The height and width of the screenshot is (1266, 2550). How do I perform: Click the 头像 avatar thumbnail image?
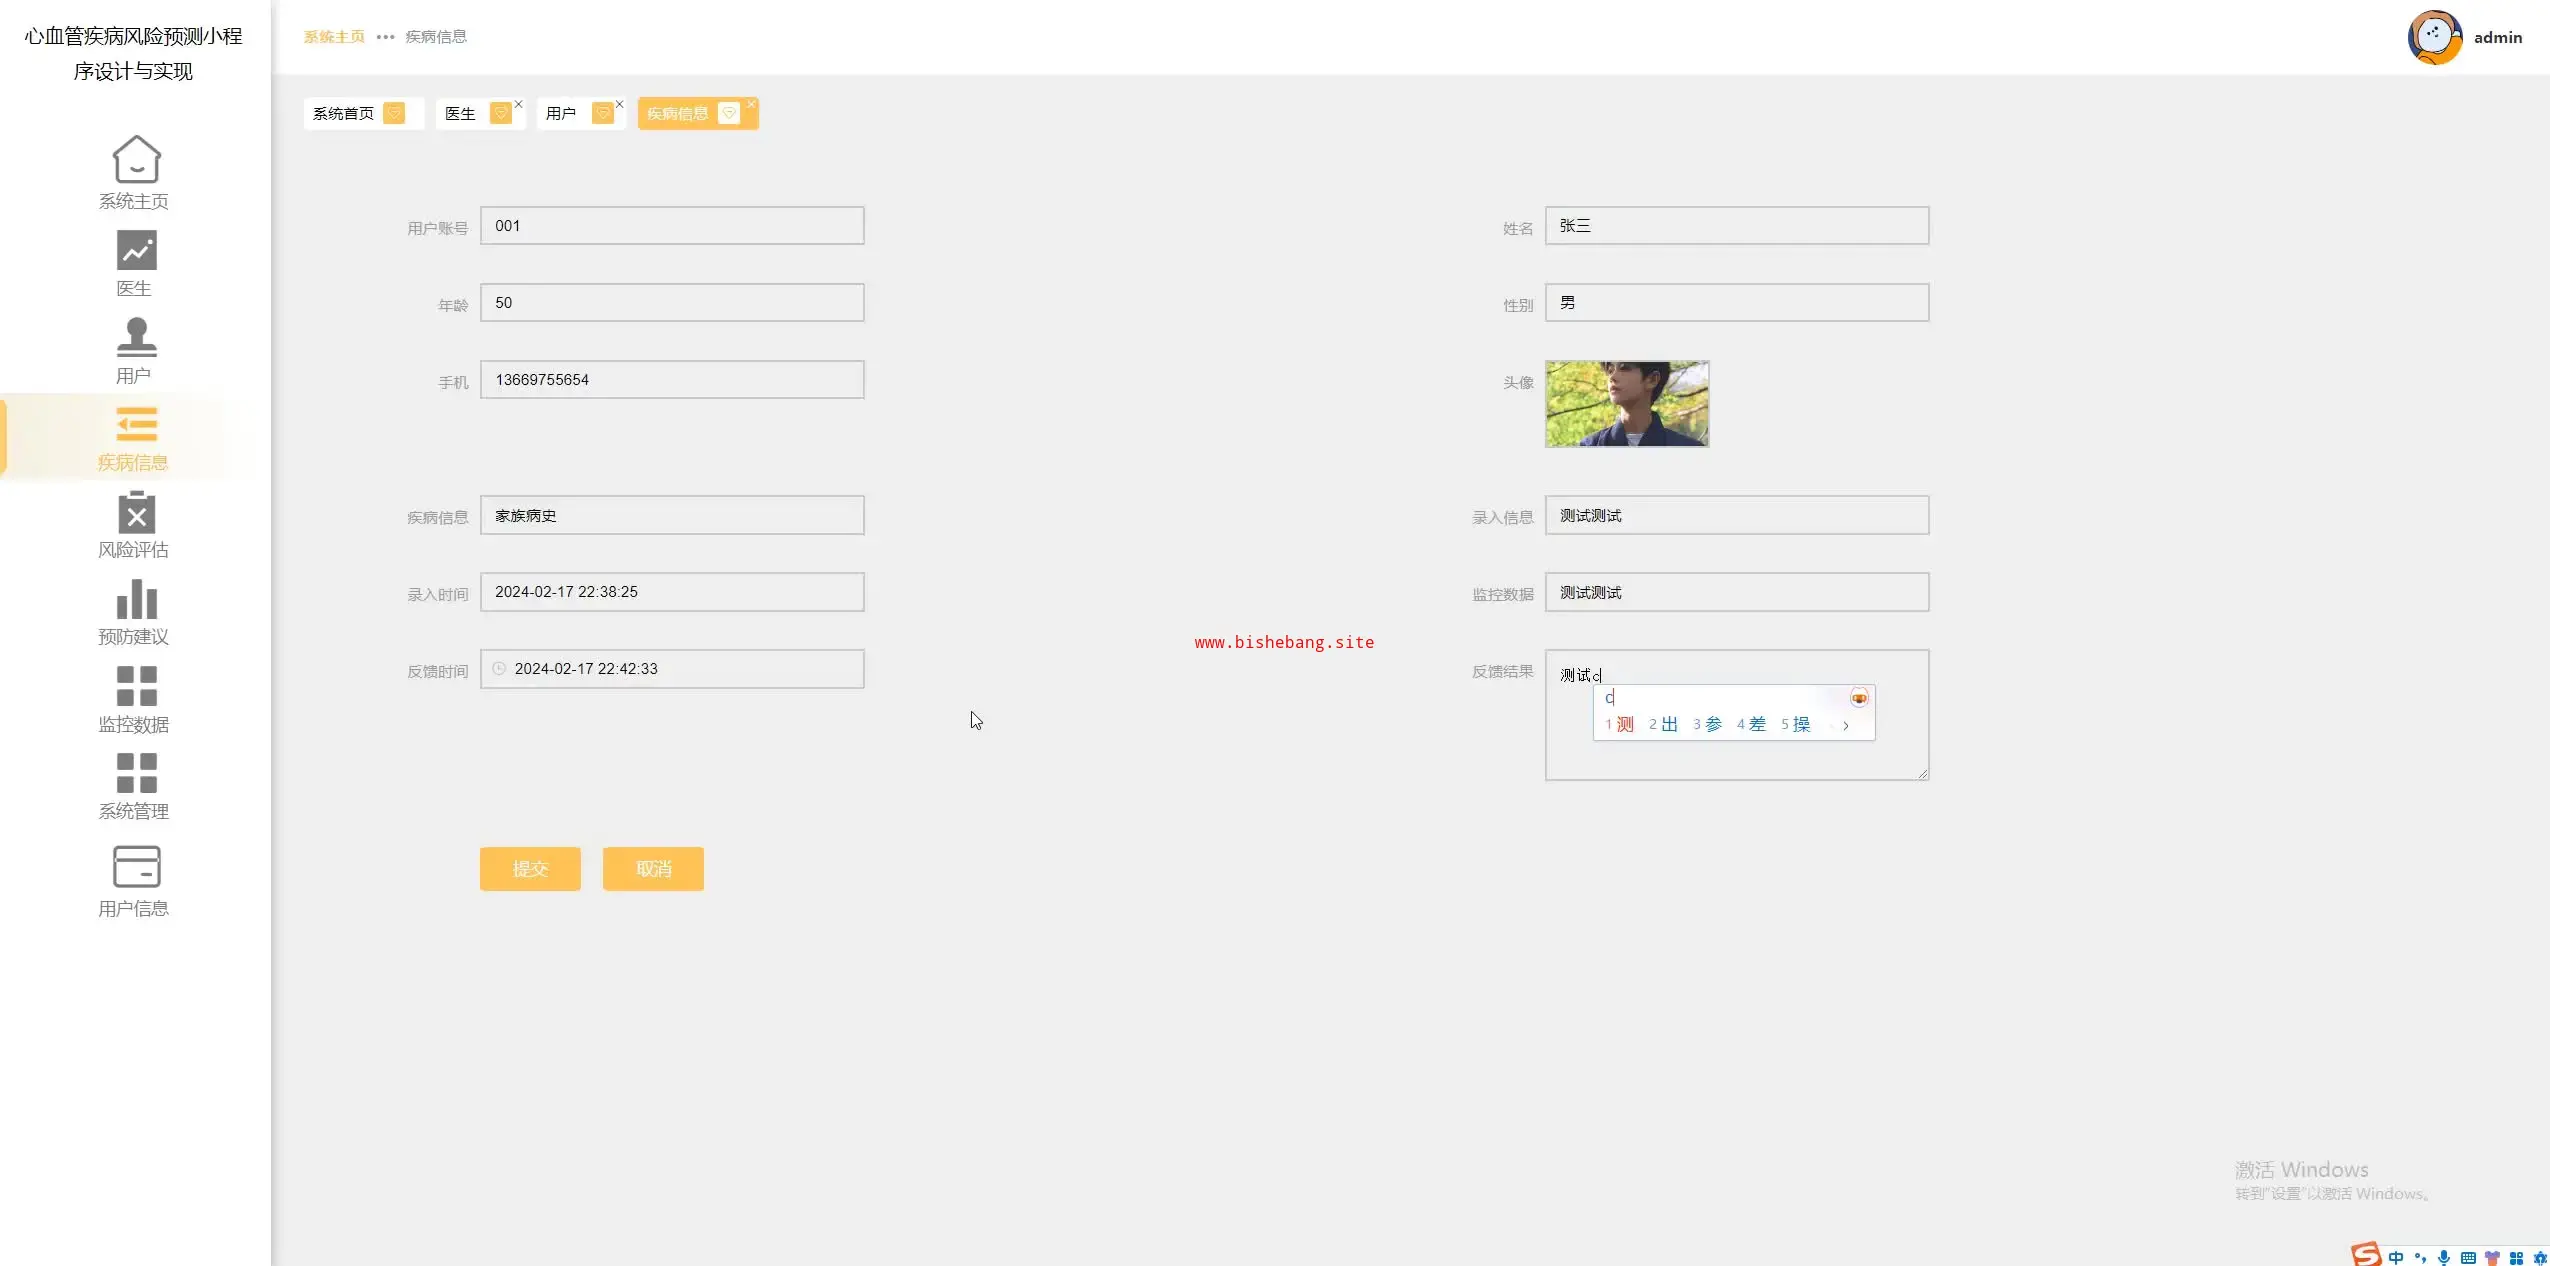pyautogui.click(x=1626, y=404)
